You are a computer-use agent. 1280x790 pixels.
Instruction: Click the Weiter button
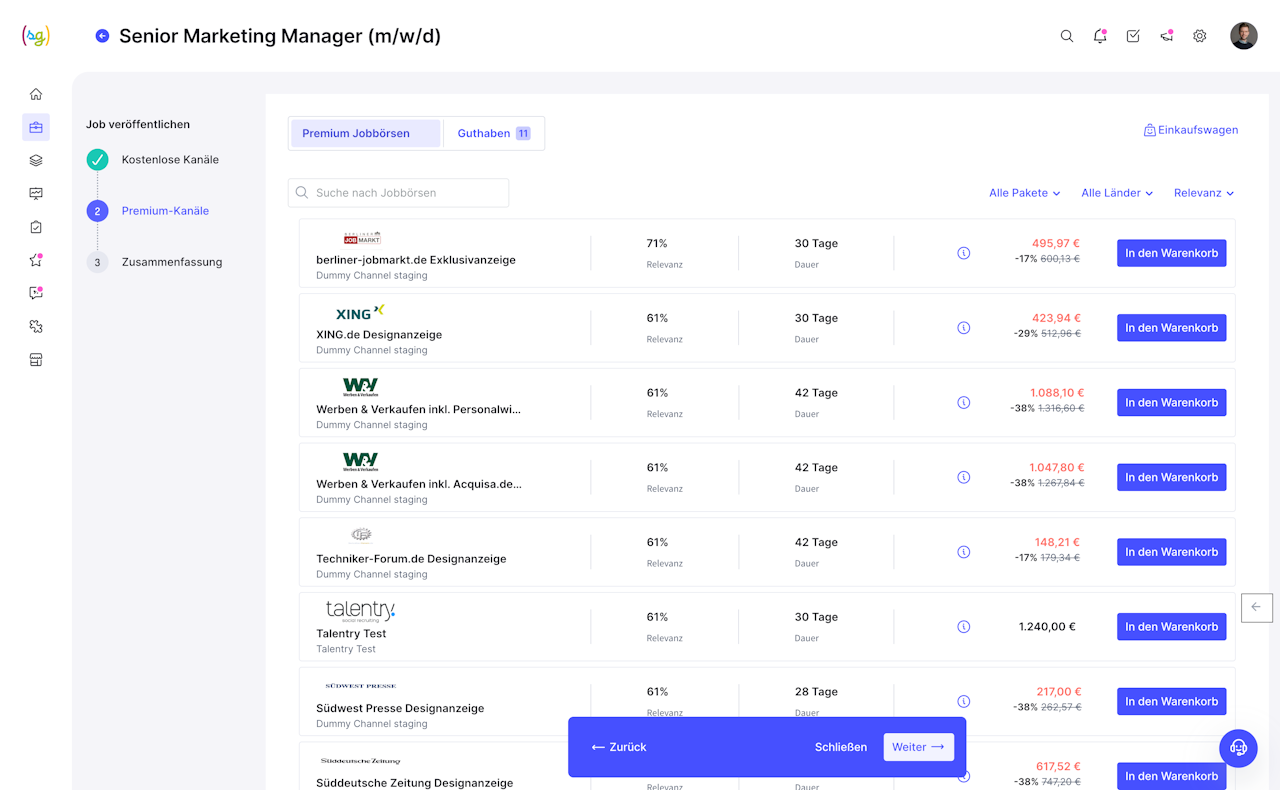pos(918,747)
